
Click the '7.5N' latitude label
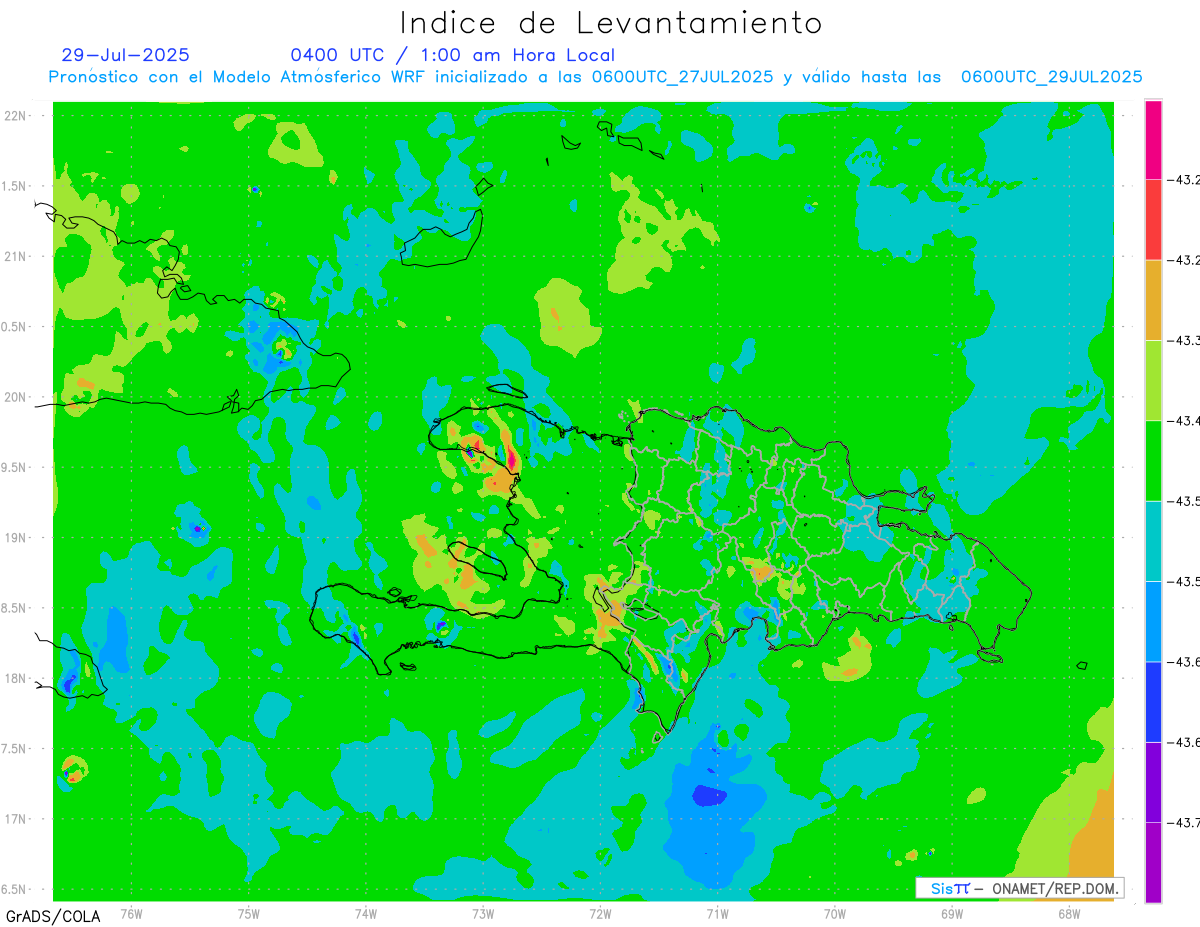(x=14, y=749)
